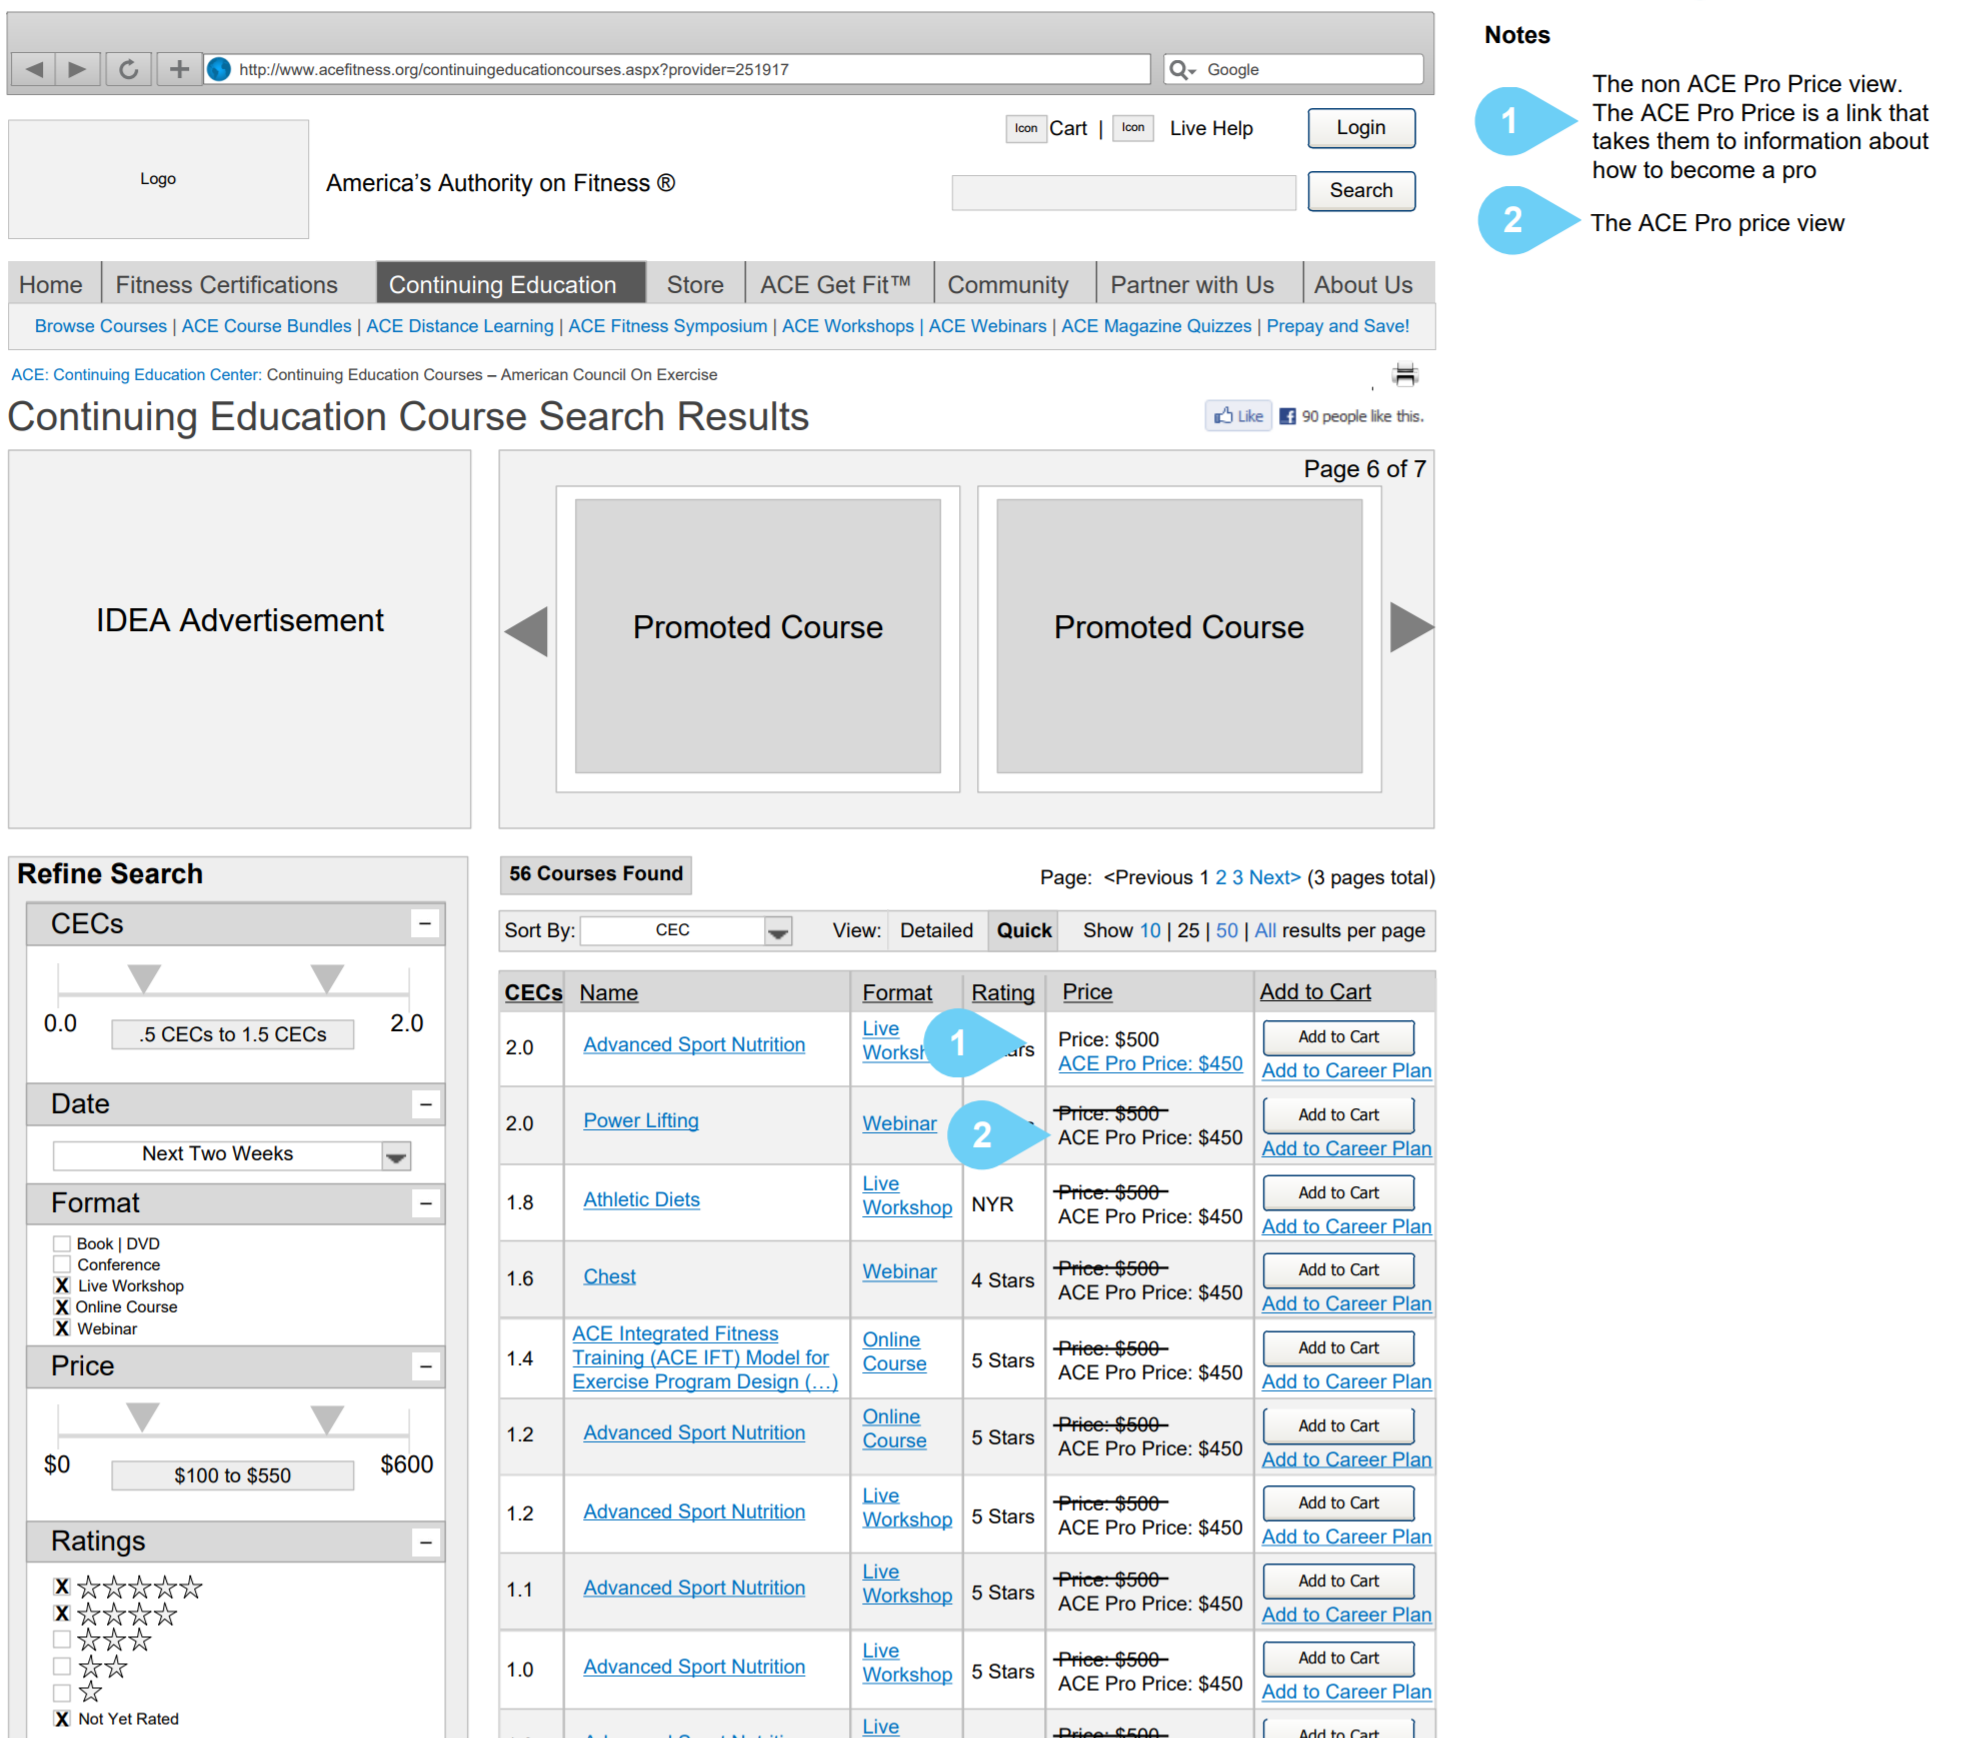Click the plus add-bookmark browser button
Screen dimensions: 1987x1738
click(179, 69)
